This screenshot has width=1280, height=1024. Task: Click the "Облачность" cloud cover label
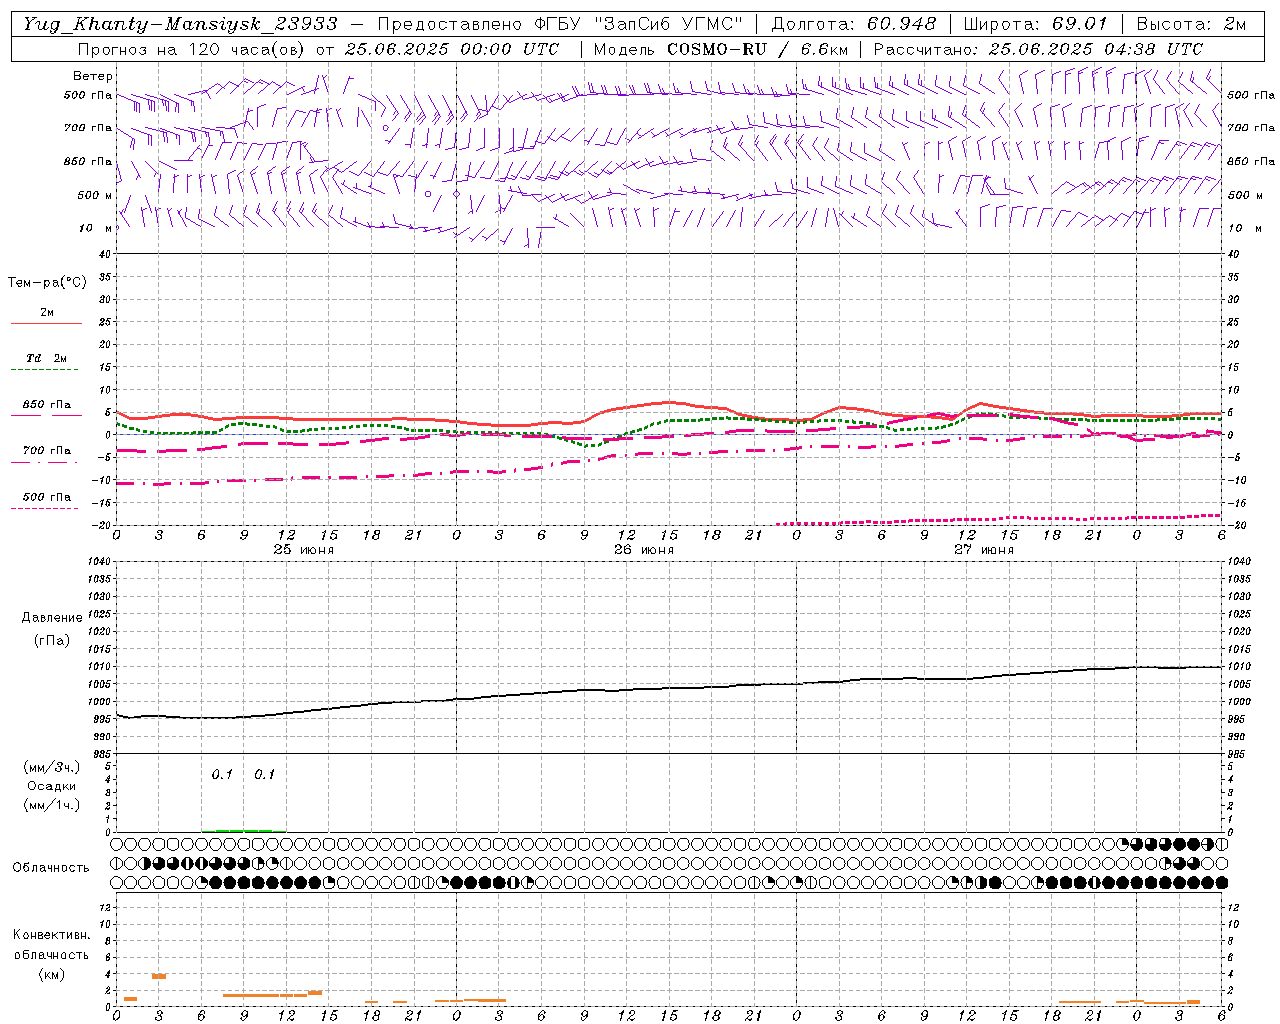(51, 867)
